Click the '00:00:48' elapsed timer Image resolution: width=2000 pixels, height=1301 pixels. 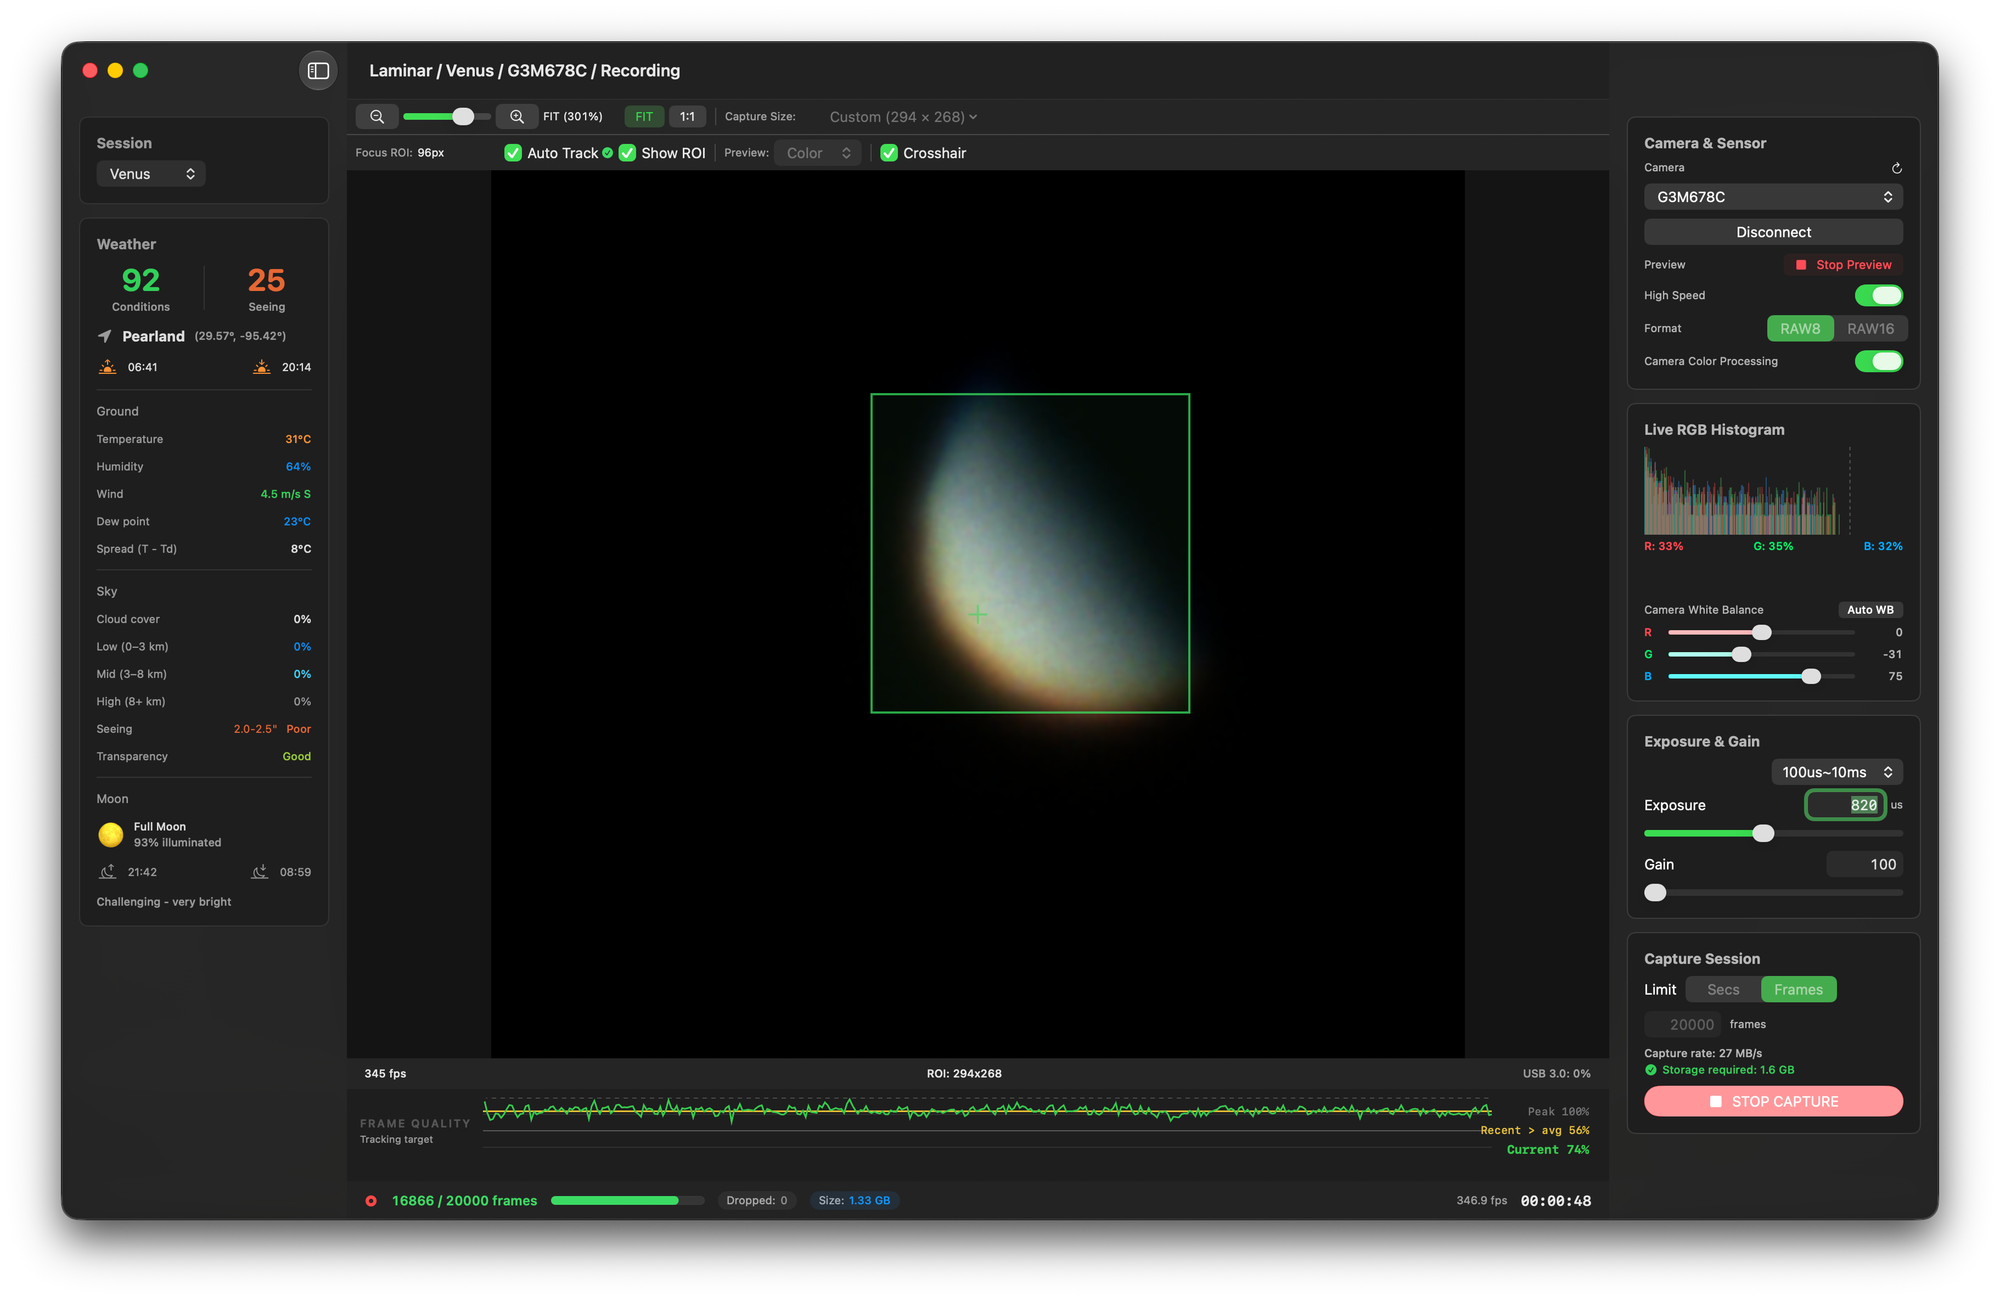[1555, 1201]
